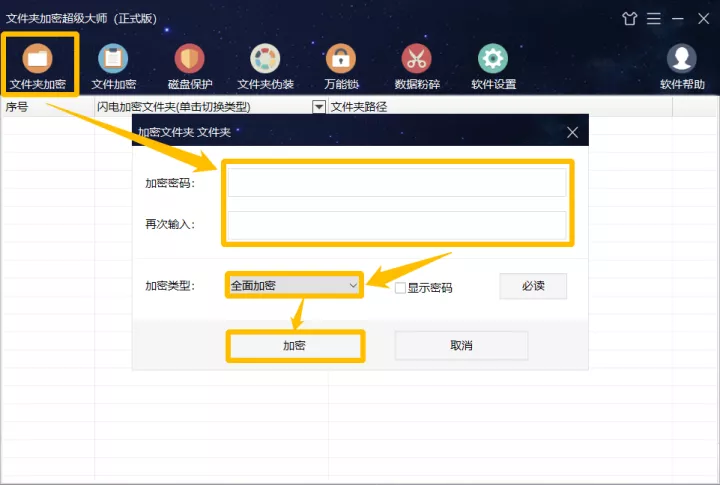This screenshot has width=720, height=485.
Task: Open the hamburger menu in title bar
Action: tap(654, 19)
